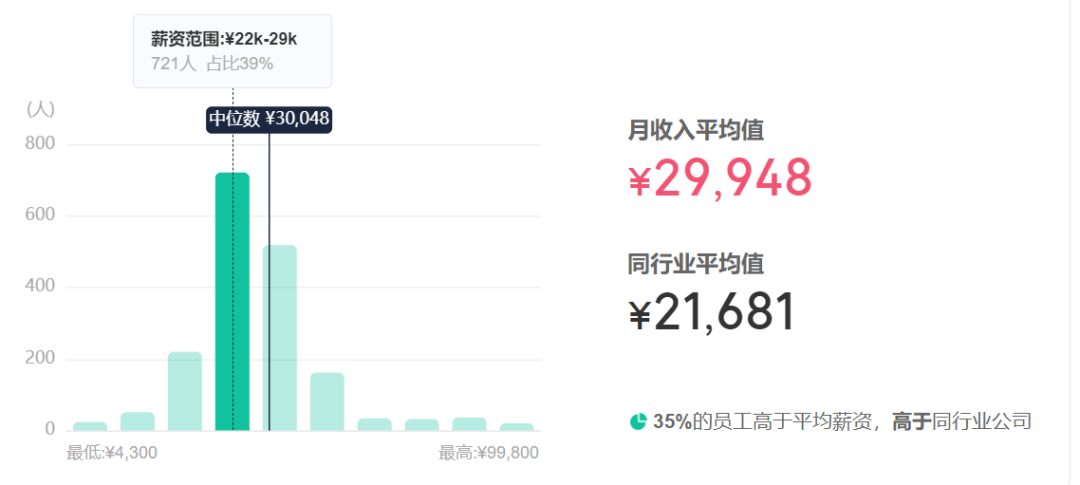Select the highlighted dark green salary bar
This screenshot has height=485, width=1080.
232,302
